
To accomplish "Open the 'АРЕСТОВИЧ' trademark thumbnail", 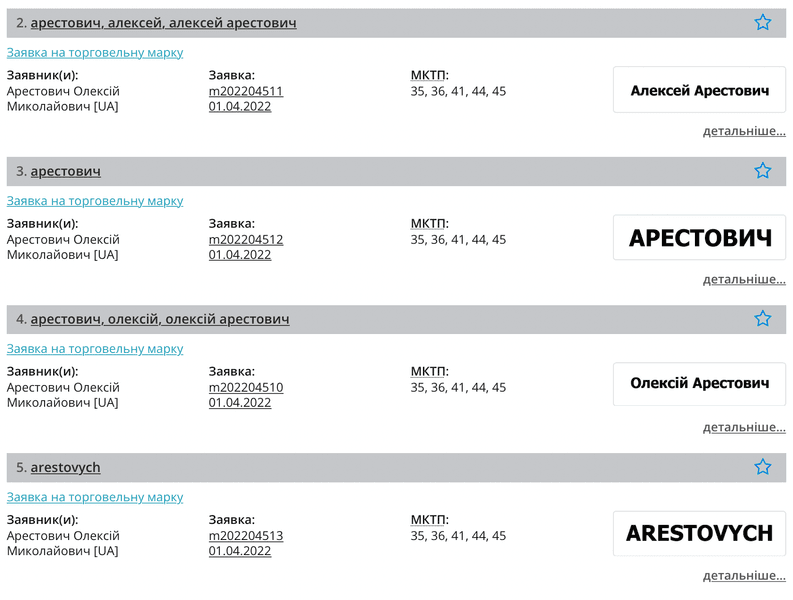I will 699,238.
